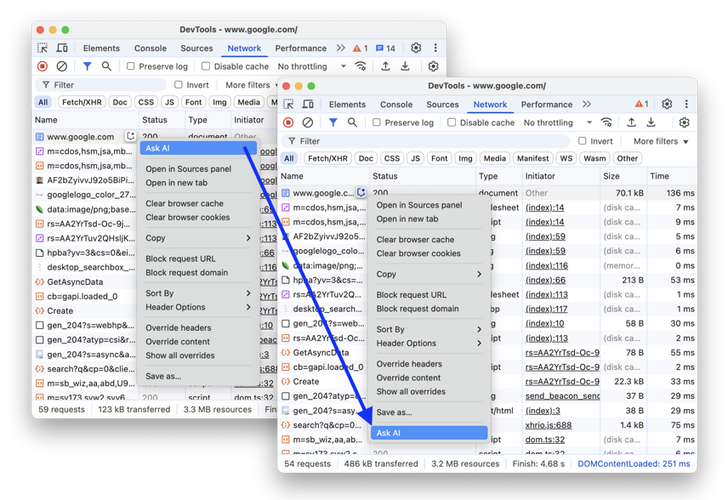Expand Header Options submenu in front context menu
Viewport: 728px width, 500px height.
(429, 343)
